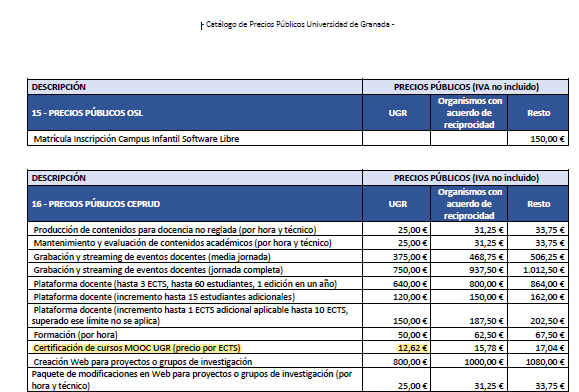
Task: Click Grabación y streaming (media jornada) text
Action: pyautogui.click(x=152, y=257)
